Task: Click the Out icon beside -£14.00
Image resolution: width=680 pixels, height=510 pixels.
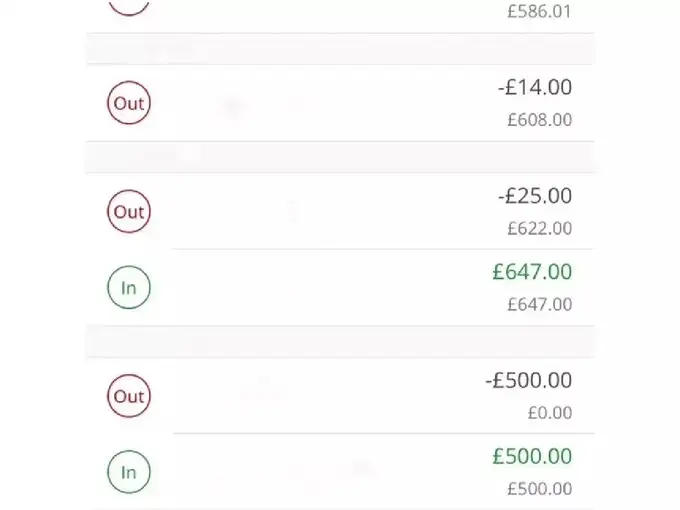Action: (129, 103)
